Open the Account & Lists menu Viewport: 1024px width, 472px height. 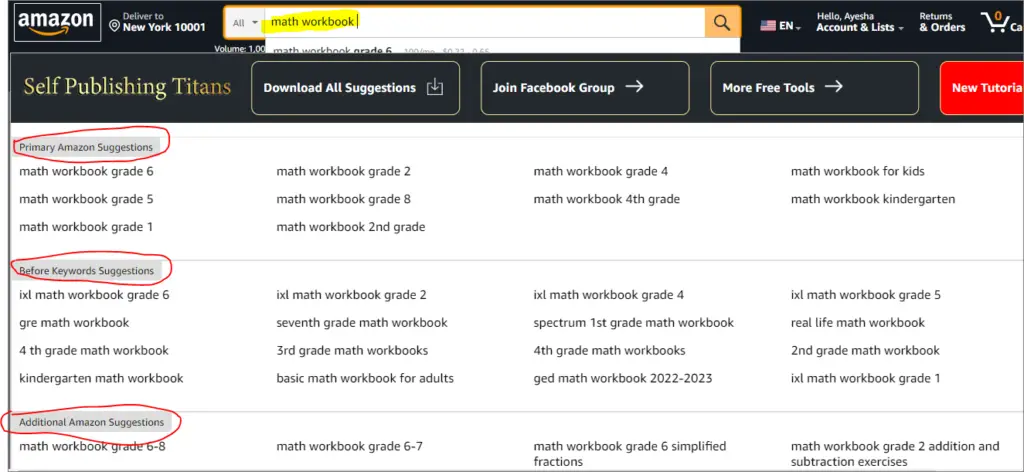point(859,22)
